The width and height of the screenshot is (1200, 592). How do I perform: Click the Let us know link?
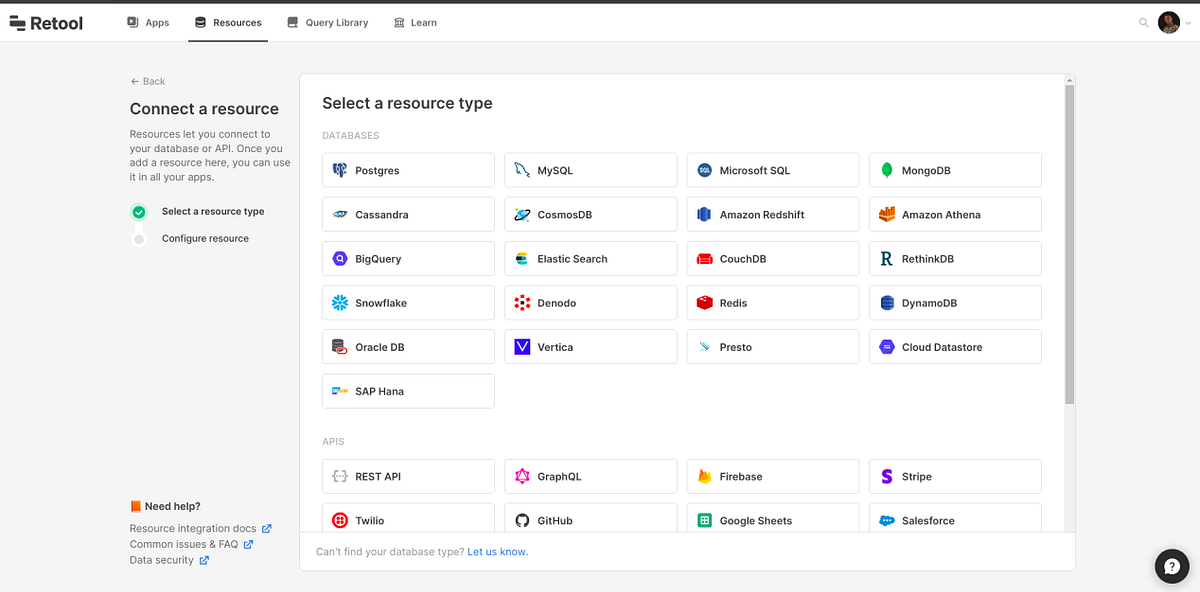(x=497, y=552)
